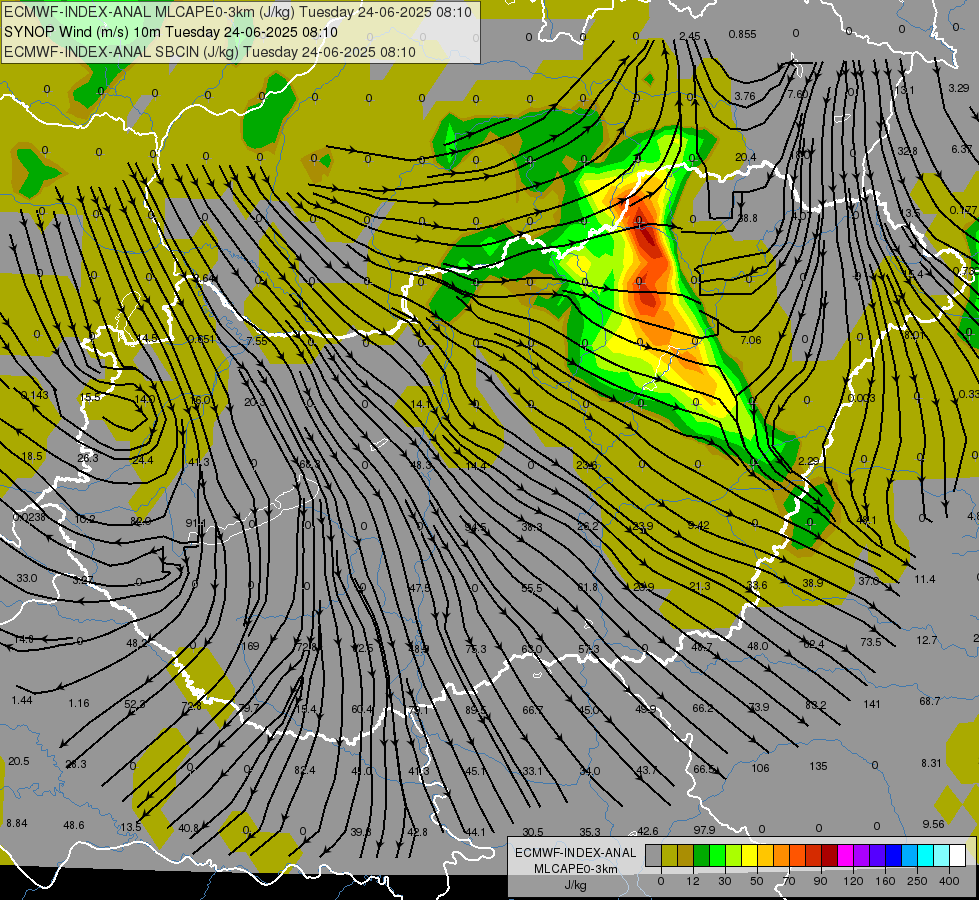
Task: Click the map value '8.31'
Action: coord(931,763)
